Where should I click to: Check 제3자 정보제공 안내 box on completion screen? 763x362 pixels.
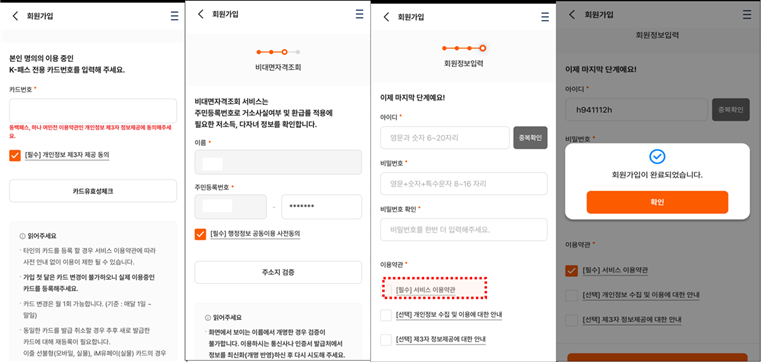[572, 320]
